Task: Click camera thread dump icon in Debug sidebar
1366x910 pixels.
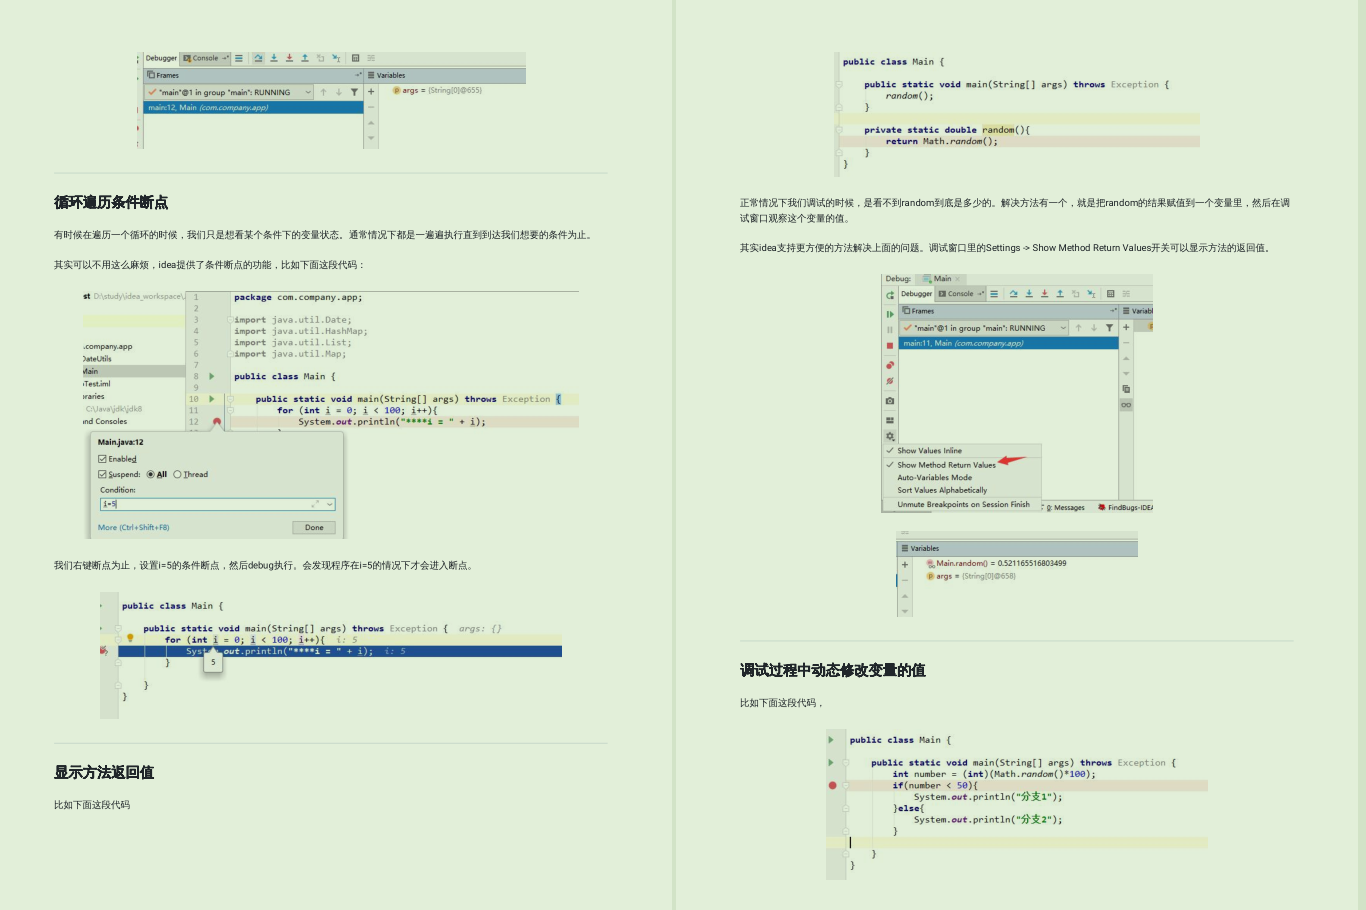Action: (890, 401)
